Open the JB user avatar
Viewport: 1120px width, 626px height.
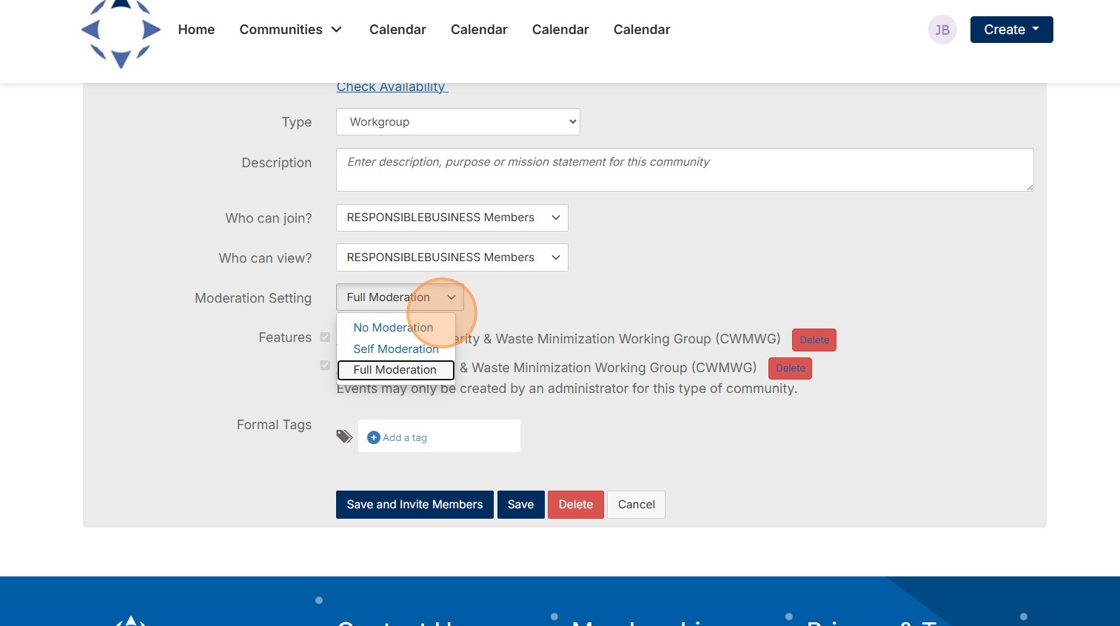942,30
